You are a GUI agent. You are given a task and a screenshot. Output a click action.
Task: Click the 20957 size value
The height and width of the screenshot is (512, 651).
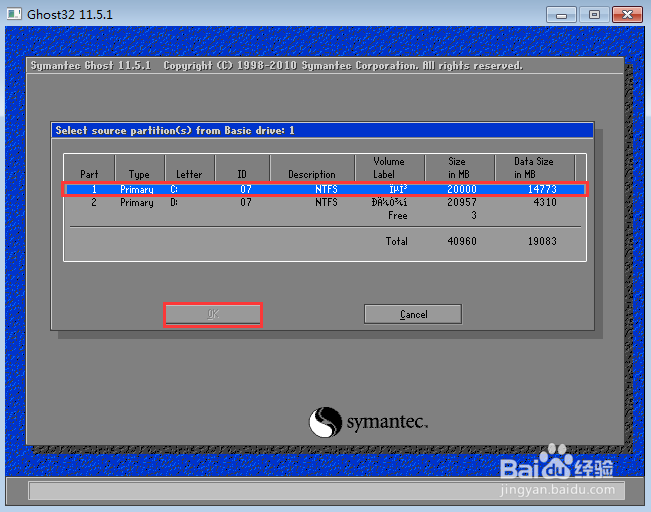click(x=462, y=203)
